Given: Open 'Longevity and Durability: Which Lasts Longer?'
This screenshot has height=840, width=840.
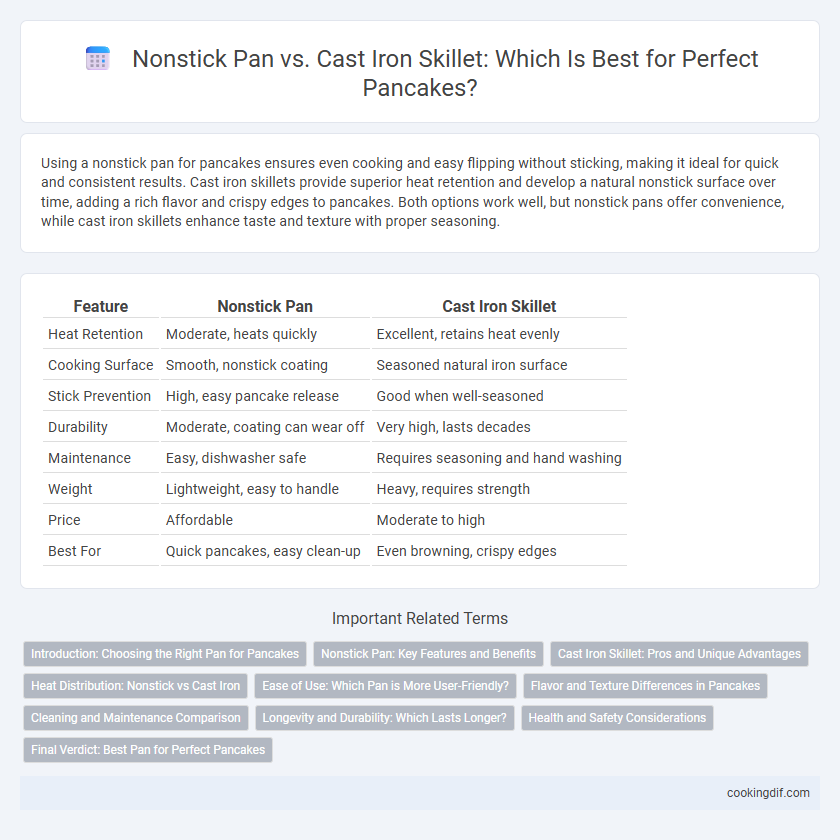Looking at the screenshot, I should coord(385,718).
